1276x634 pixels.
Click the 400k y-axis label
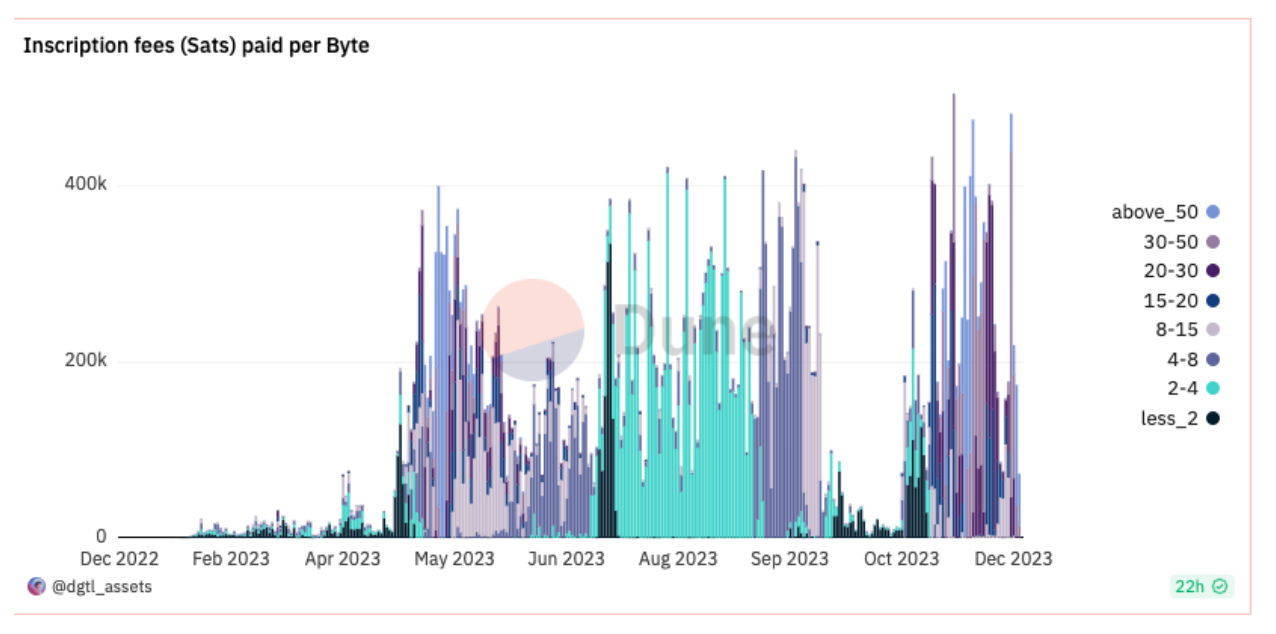point(86,185)
